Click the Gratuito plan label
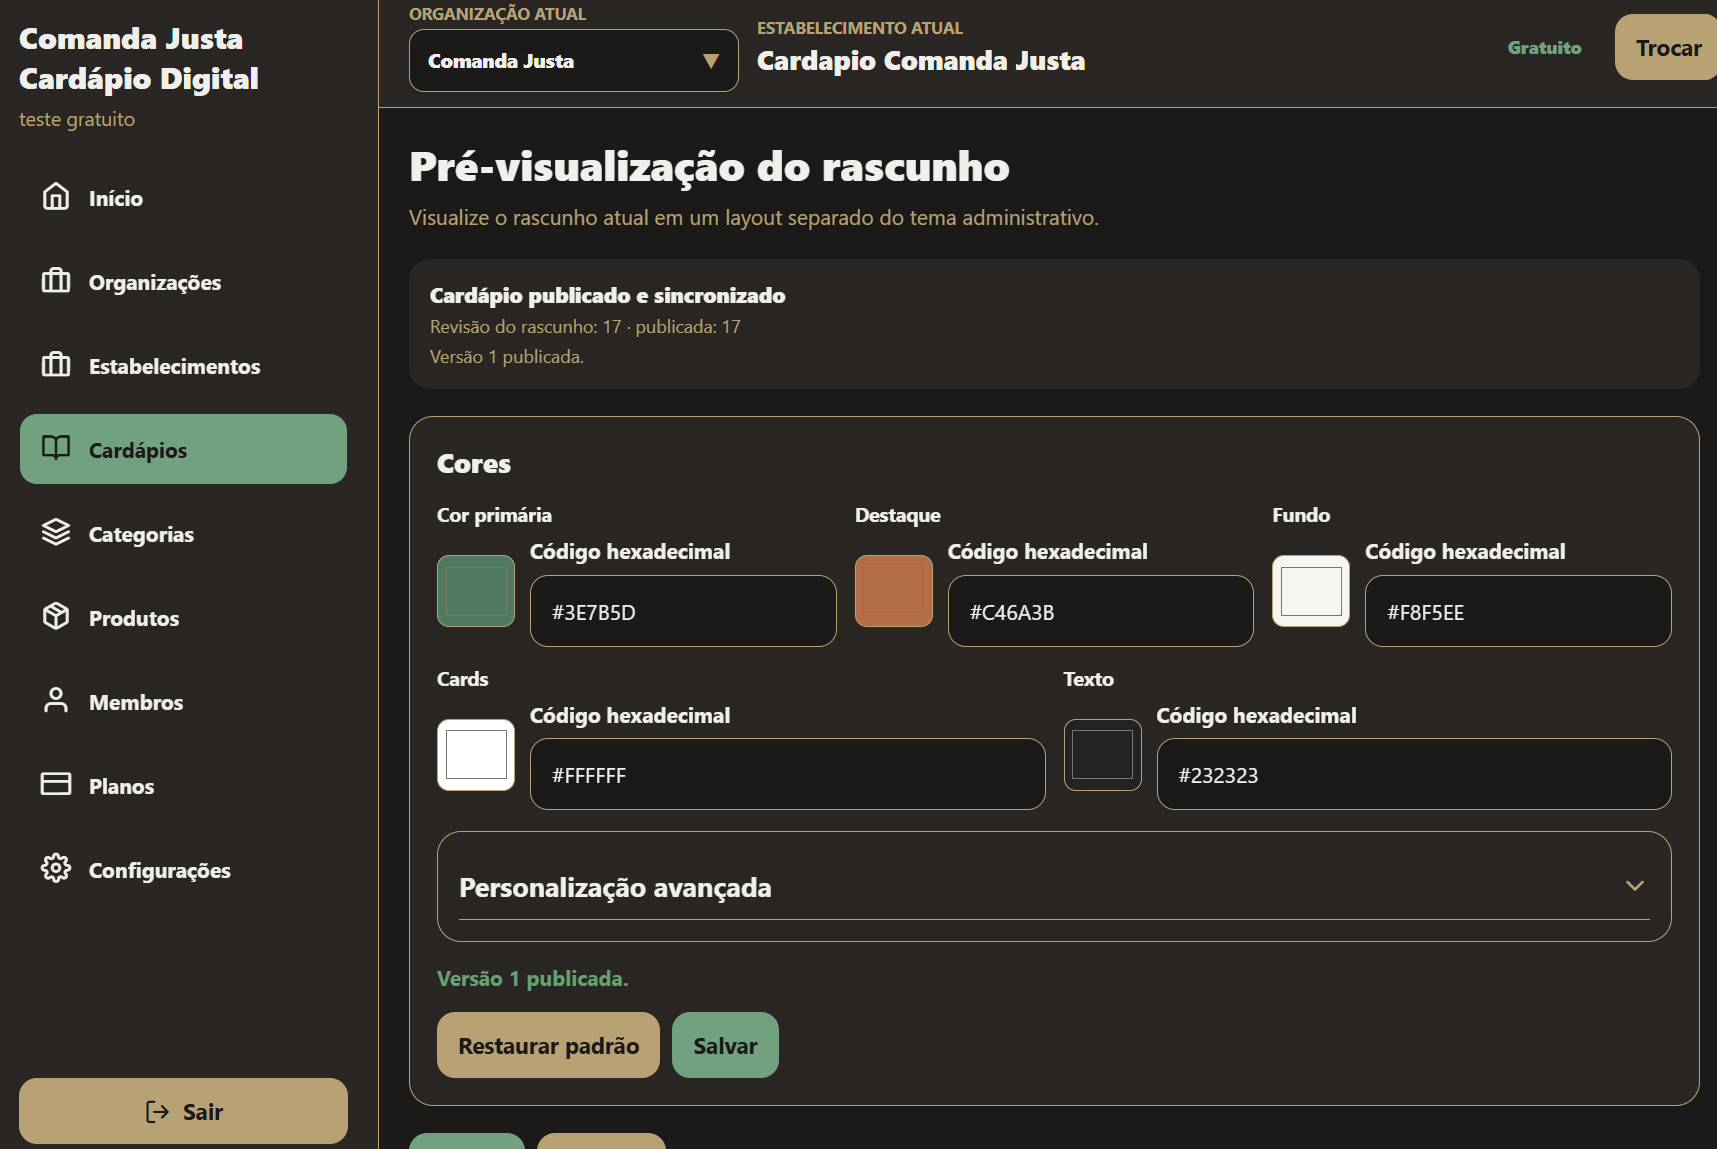Screen dimensions: 1717x1149 [1545, 47]
